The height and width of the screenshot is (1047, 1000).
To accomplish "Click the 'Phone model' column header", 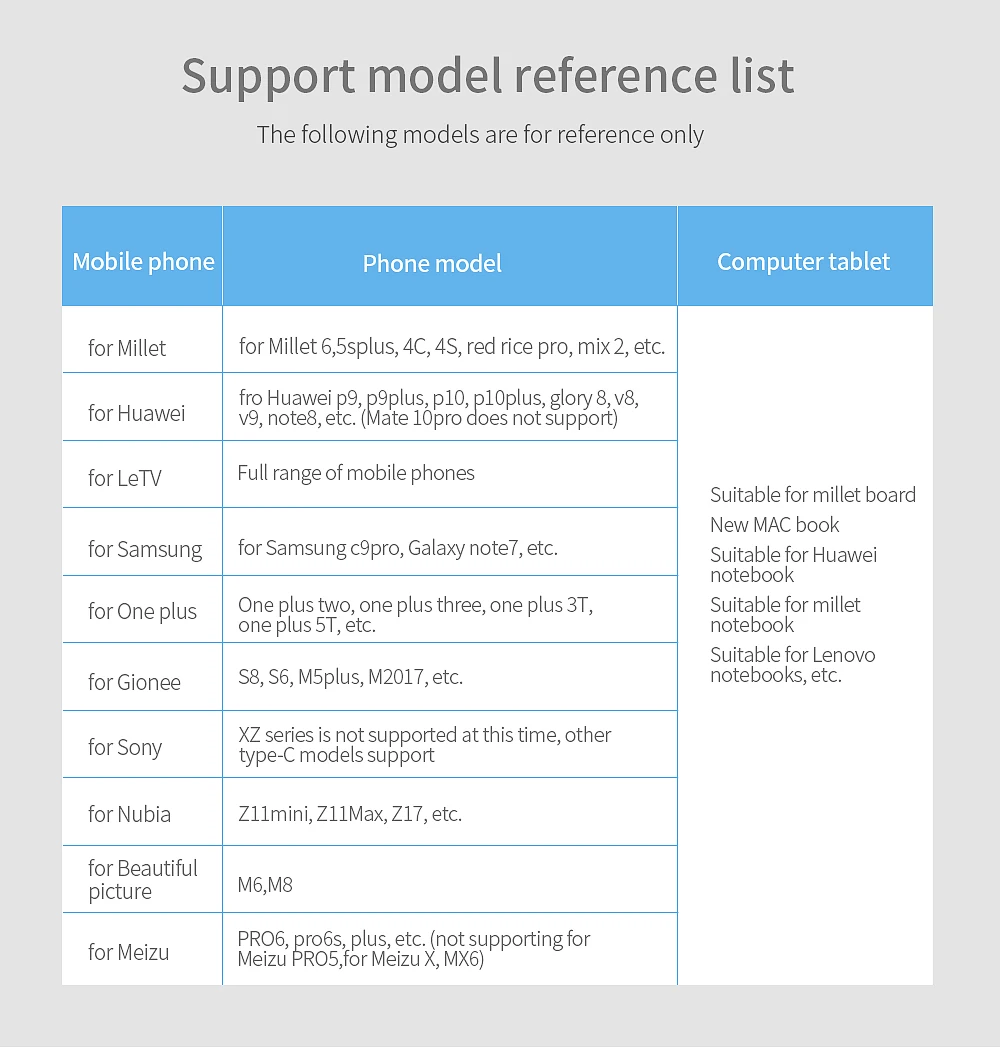I will tap(432, 263).
